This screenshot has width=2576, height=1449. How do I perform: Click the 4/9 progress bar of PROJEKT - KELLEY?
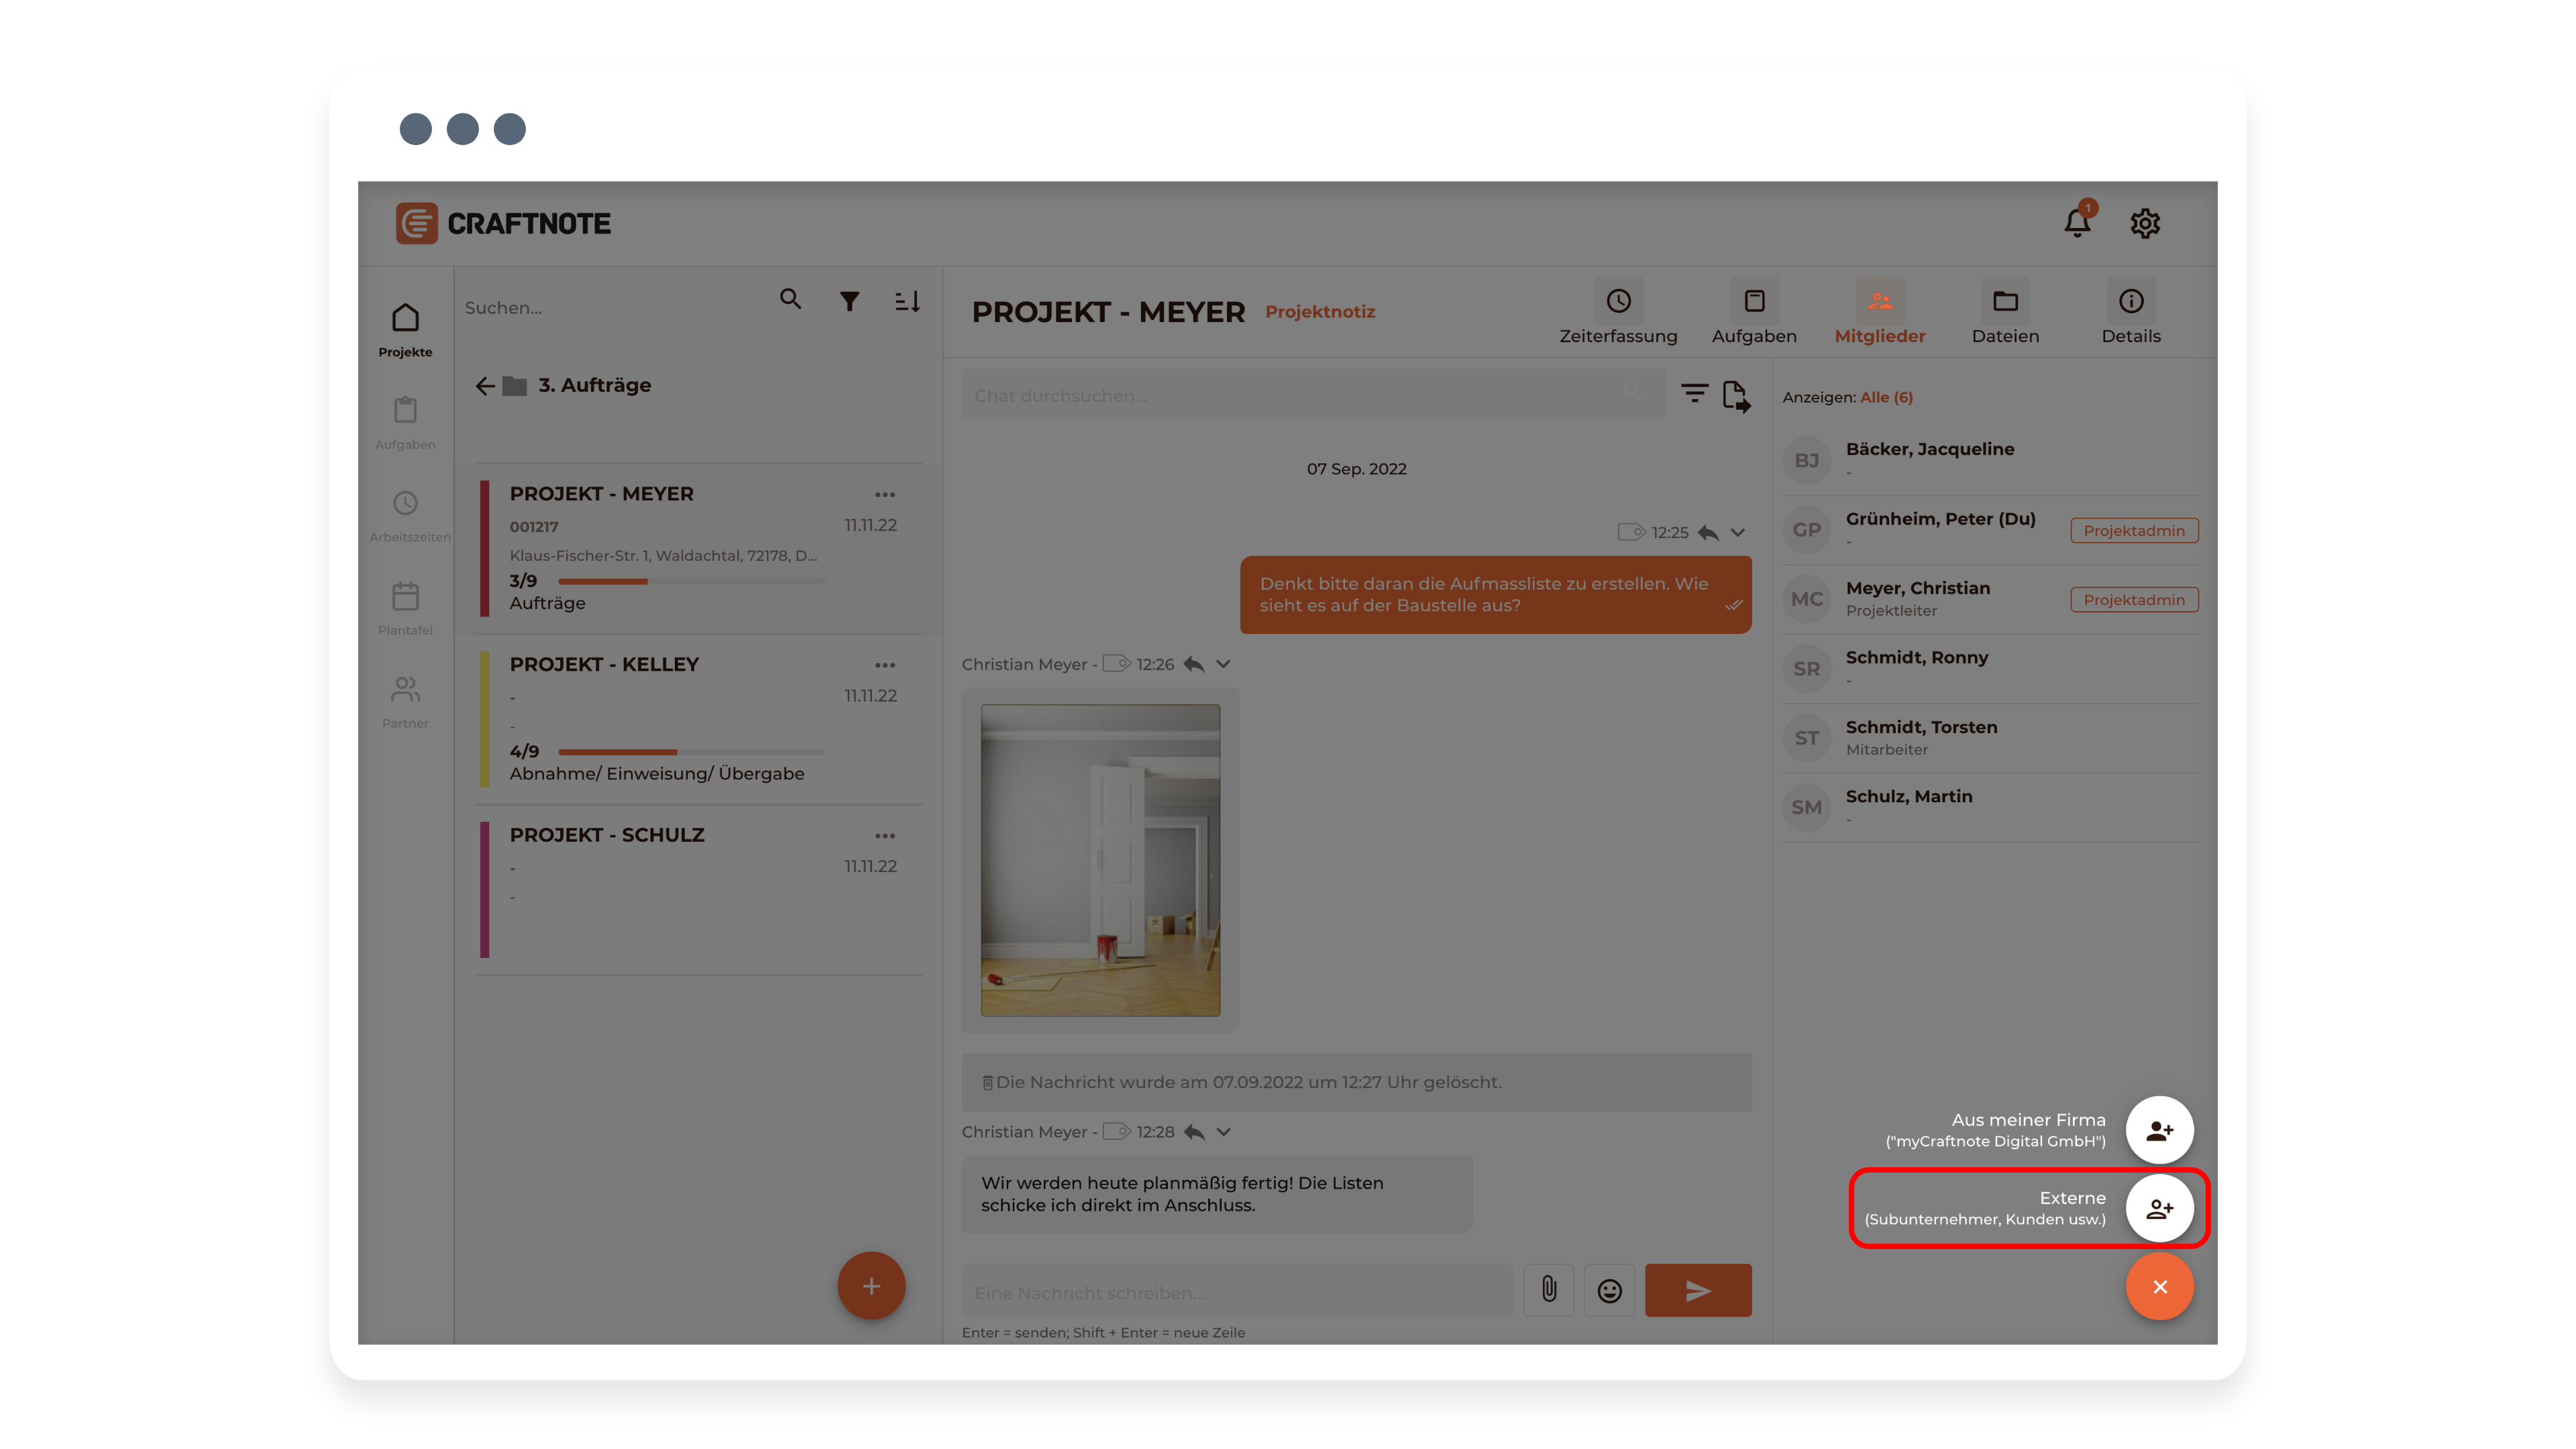tap(691, 751)
